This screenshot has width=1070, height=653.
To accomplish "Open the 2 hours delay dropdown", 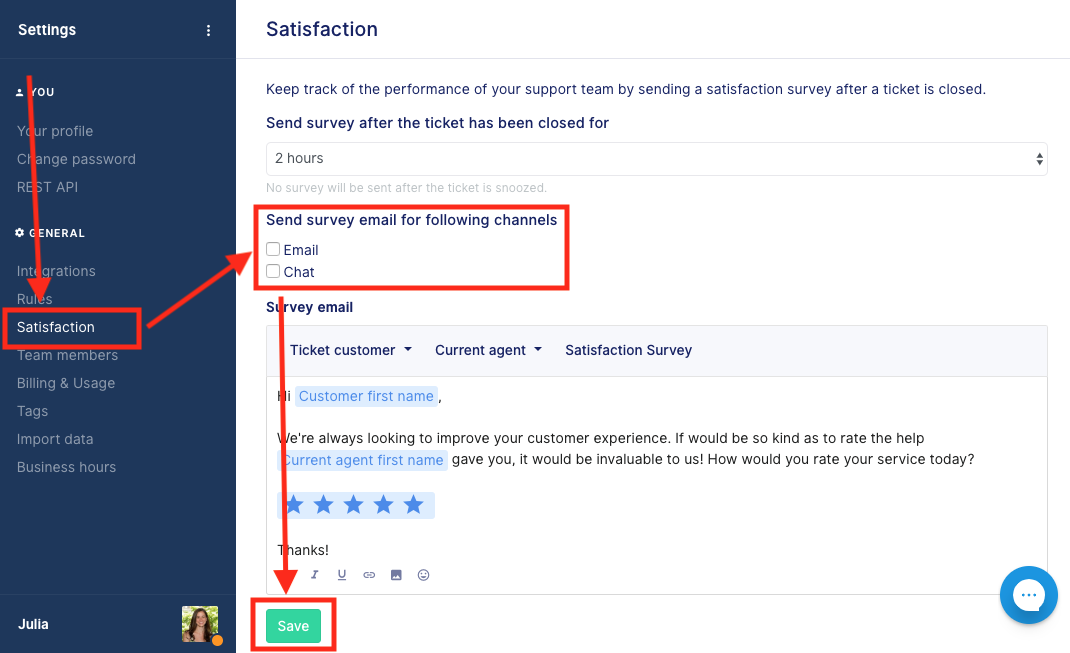I will 656,159.
